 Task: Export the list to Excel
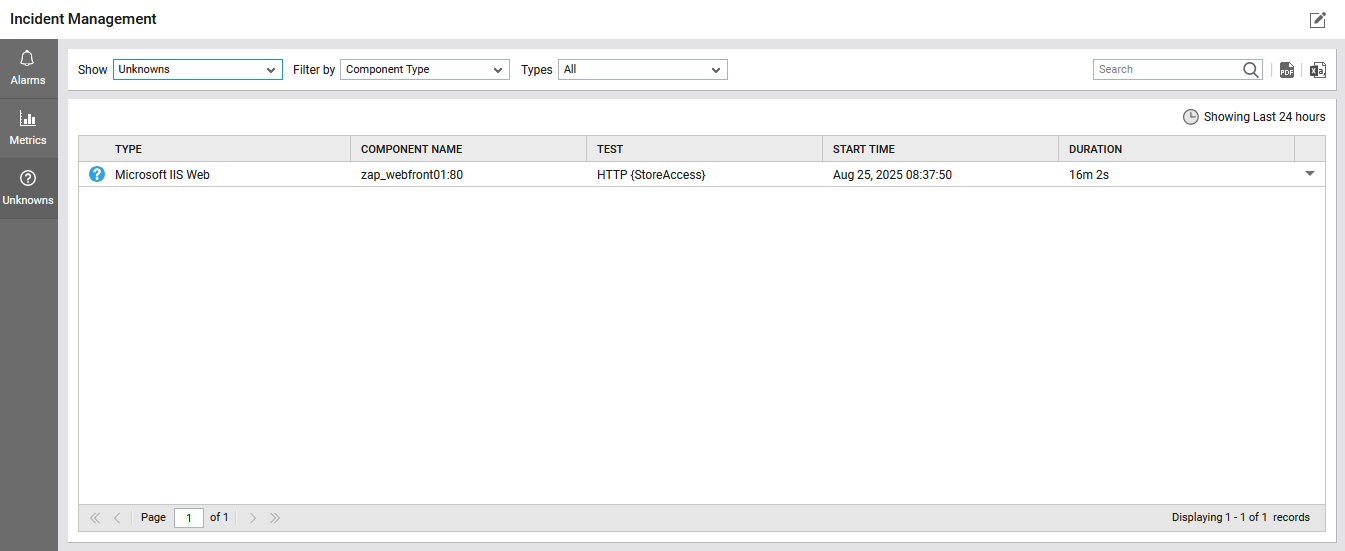1318,70
